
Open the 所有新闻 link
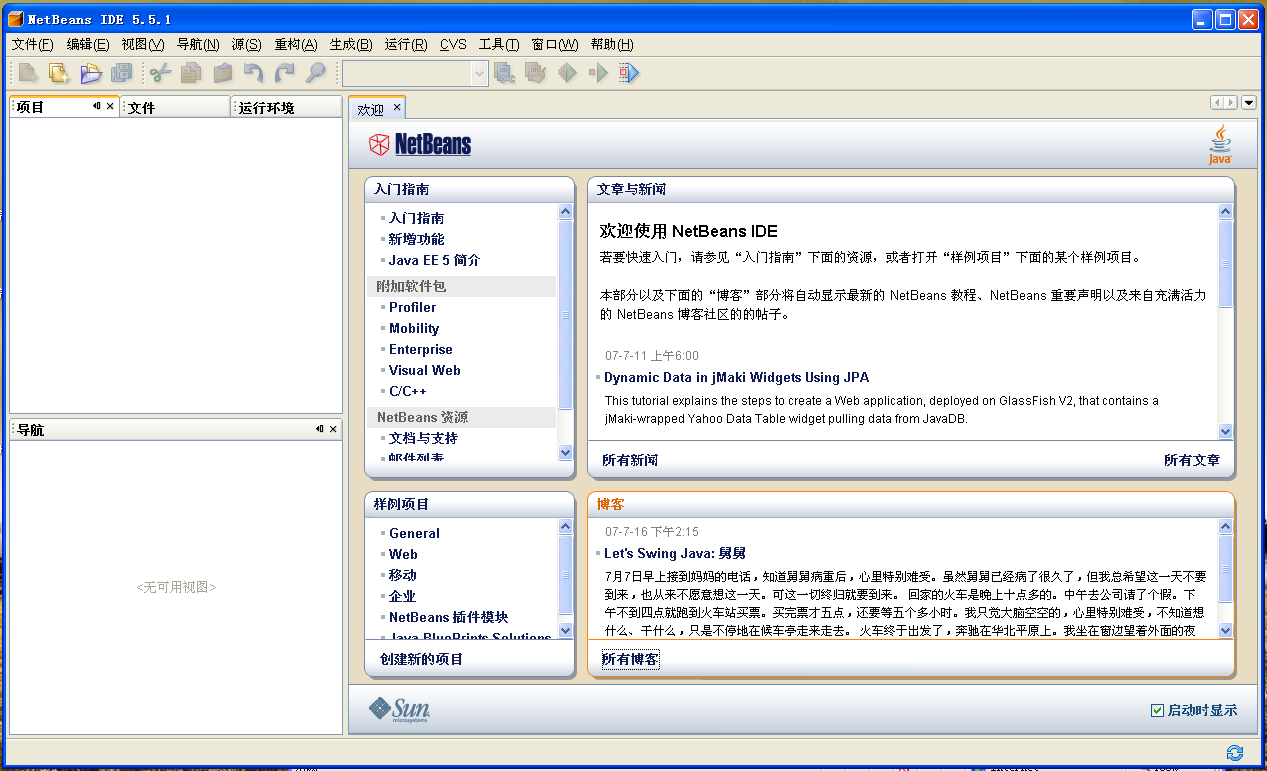point(630,460)
